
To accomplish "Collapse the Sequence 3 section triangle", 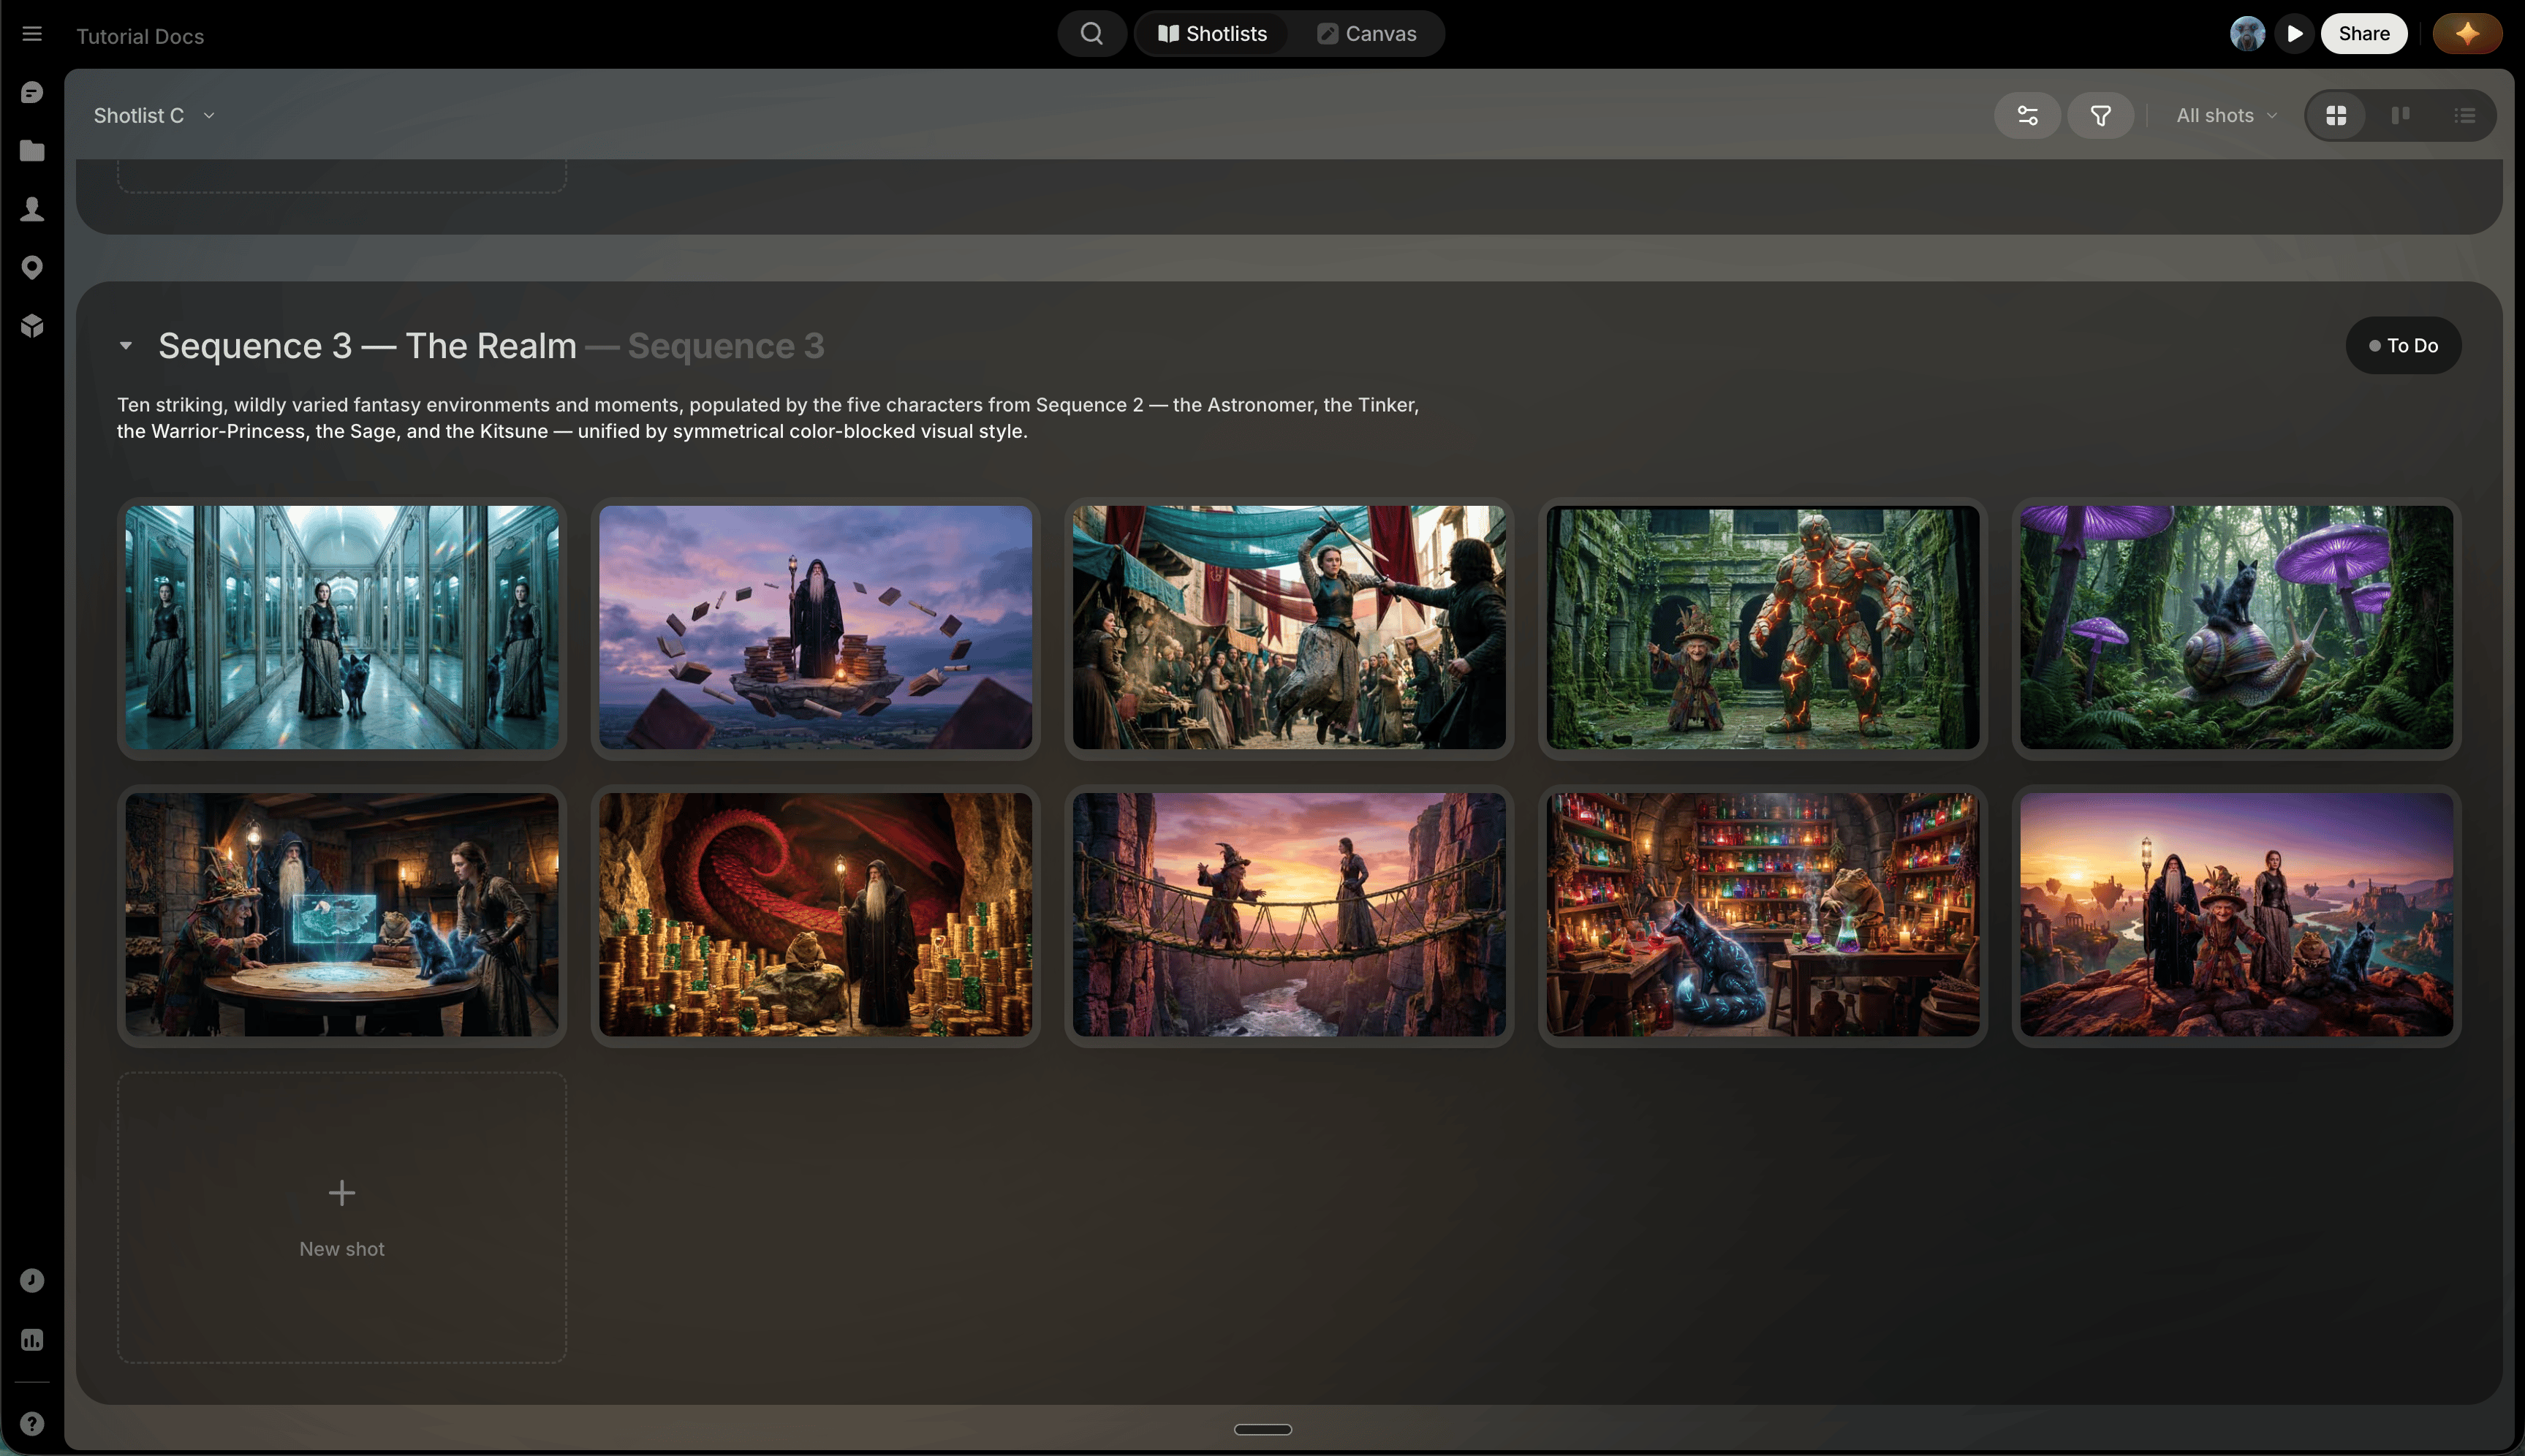I will [x=125, y=346].
